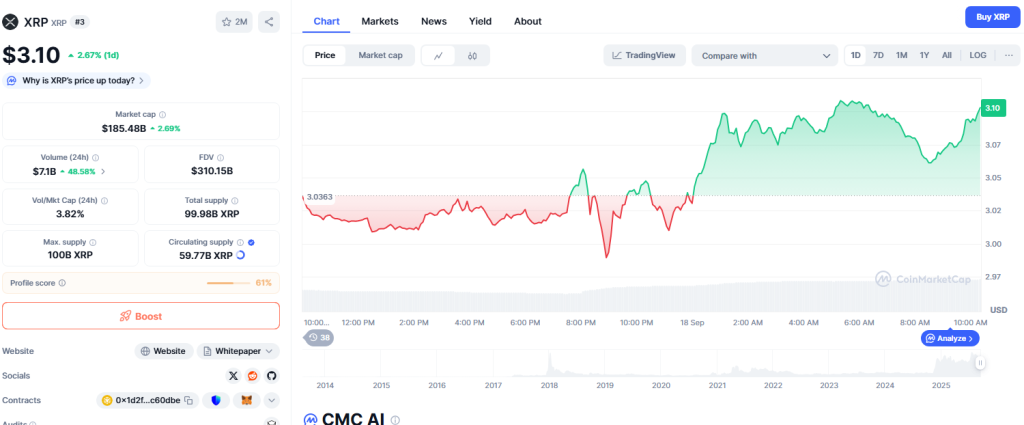
Task: Open the Max. supply info icon
Action: click(x=93, y=242)
